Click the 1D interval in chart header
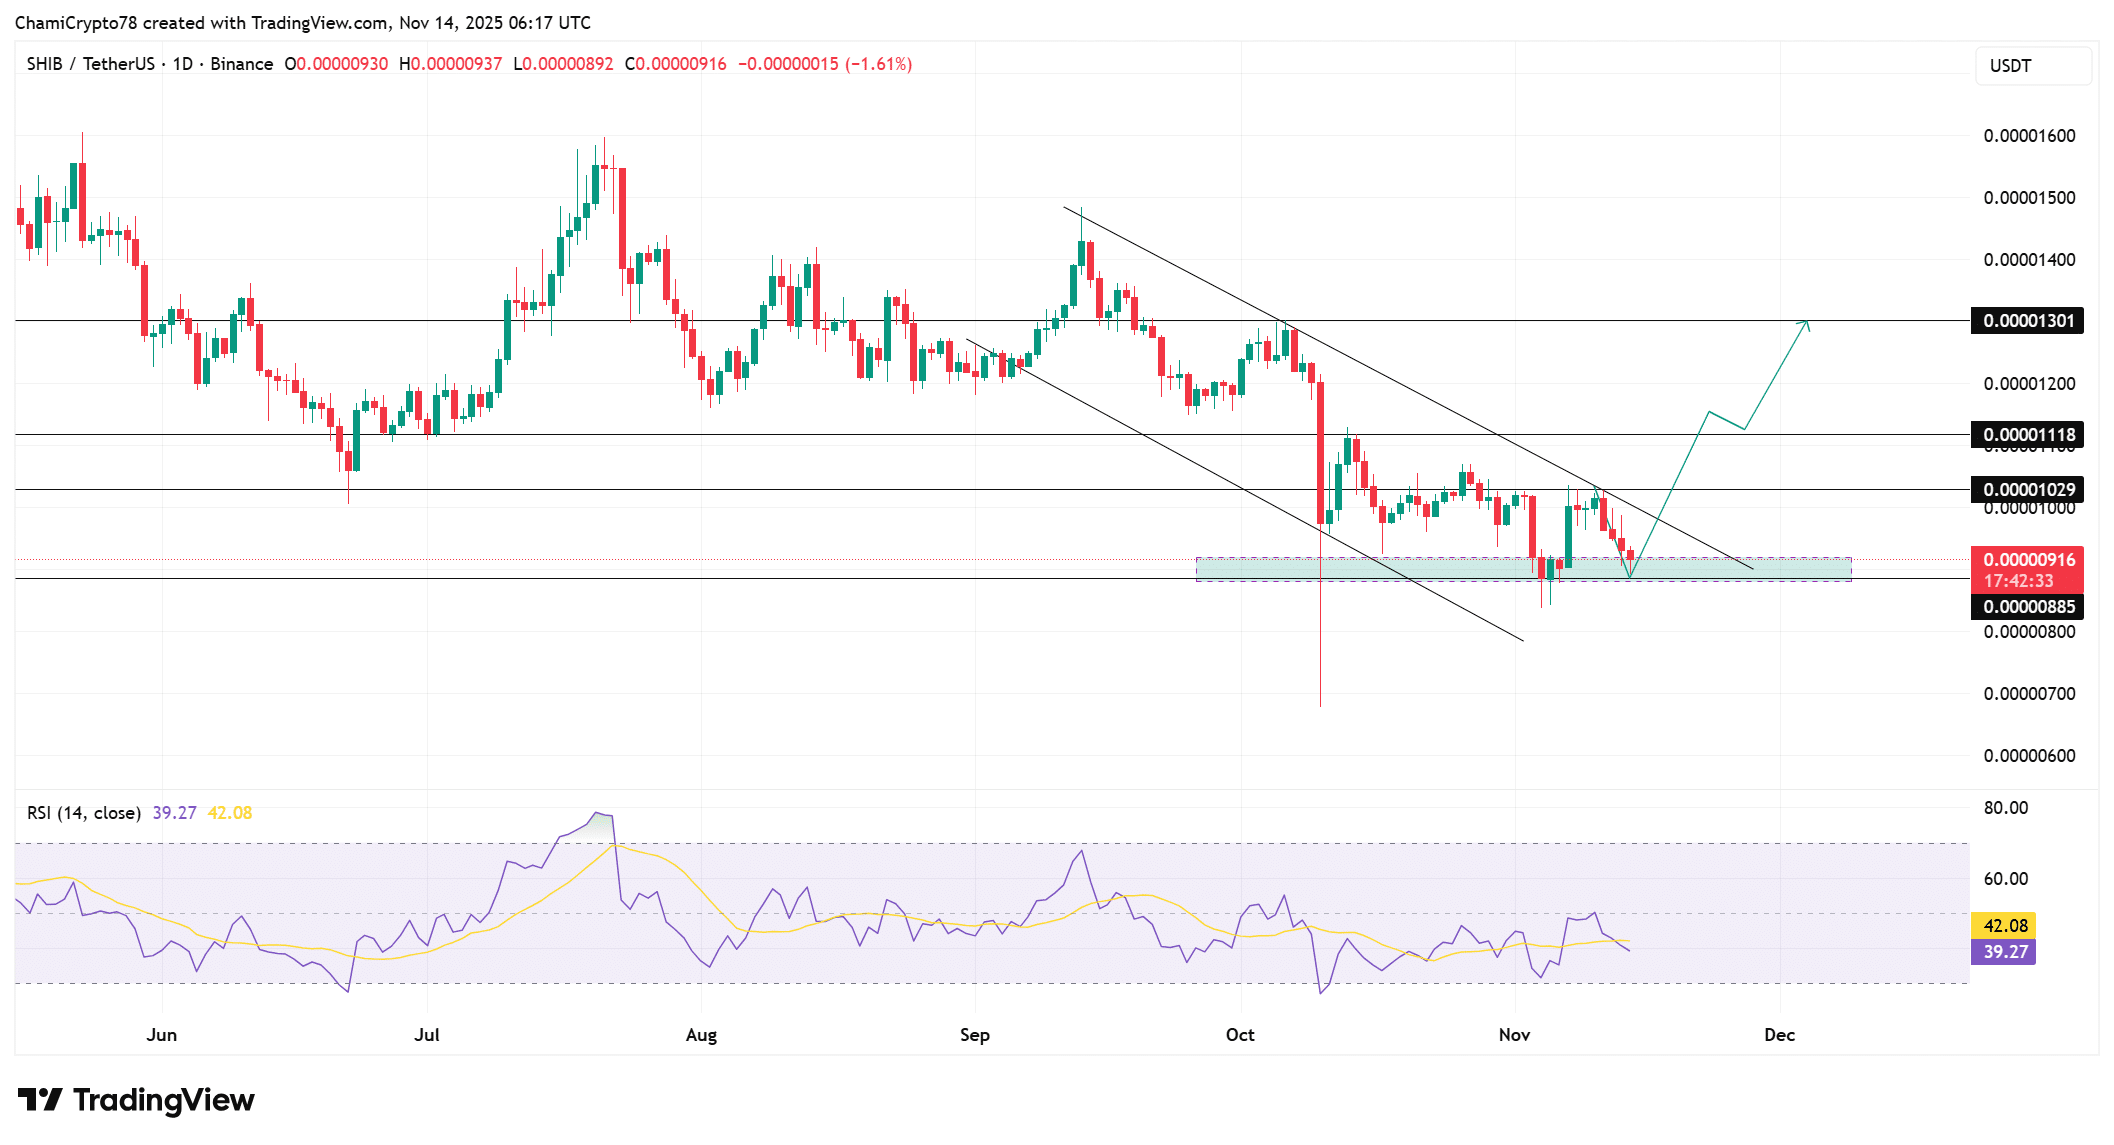Viewport: 2114px width, 1145px height. tap(182, 64)
